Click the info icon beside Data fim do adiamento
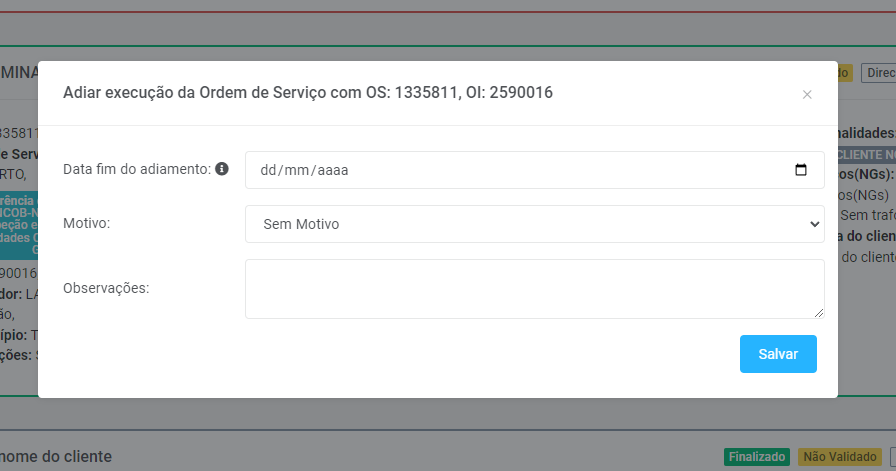 [x=222, y=169]
